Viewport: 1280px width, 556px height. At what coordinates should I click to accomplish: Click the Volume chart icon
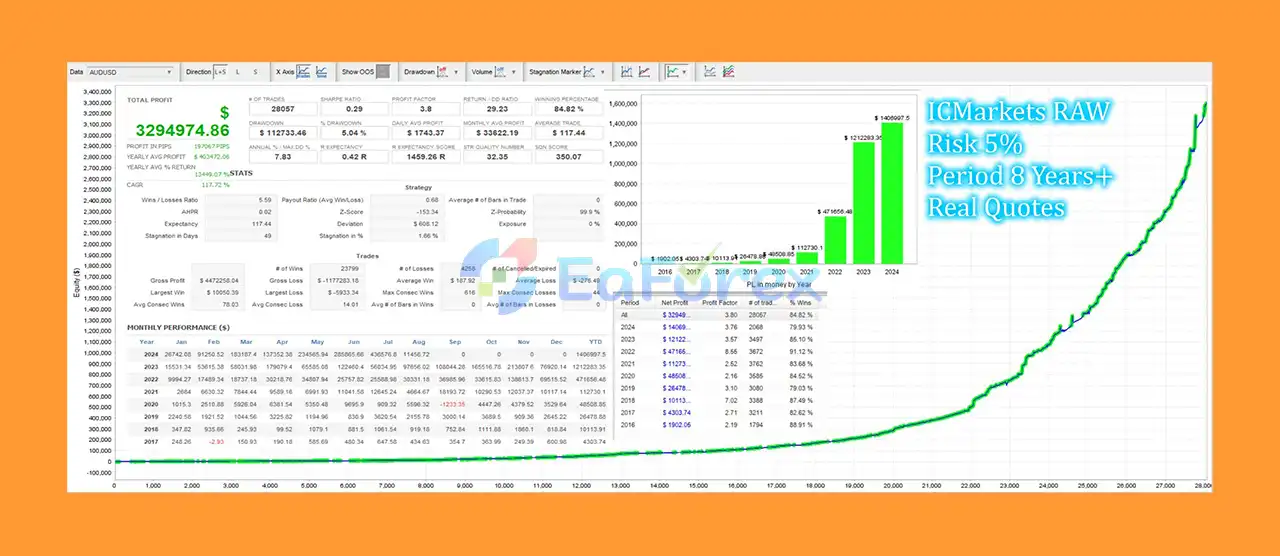coord(503,72)
